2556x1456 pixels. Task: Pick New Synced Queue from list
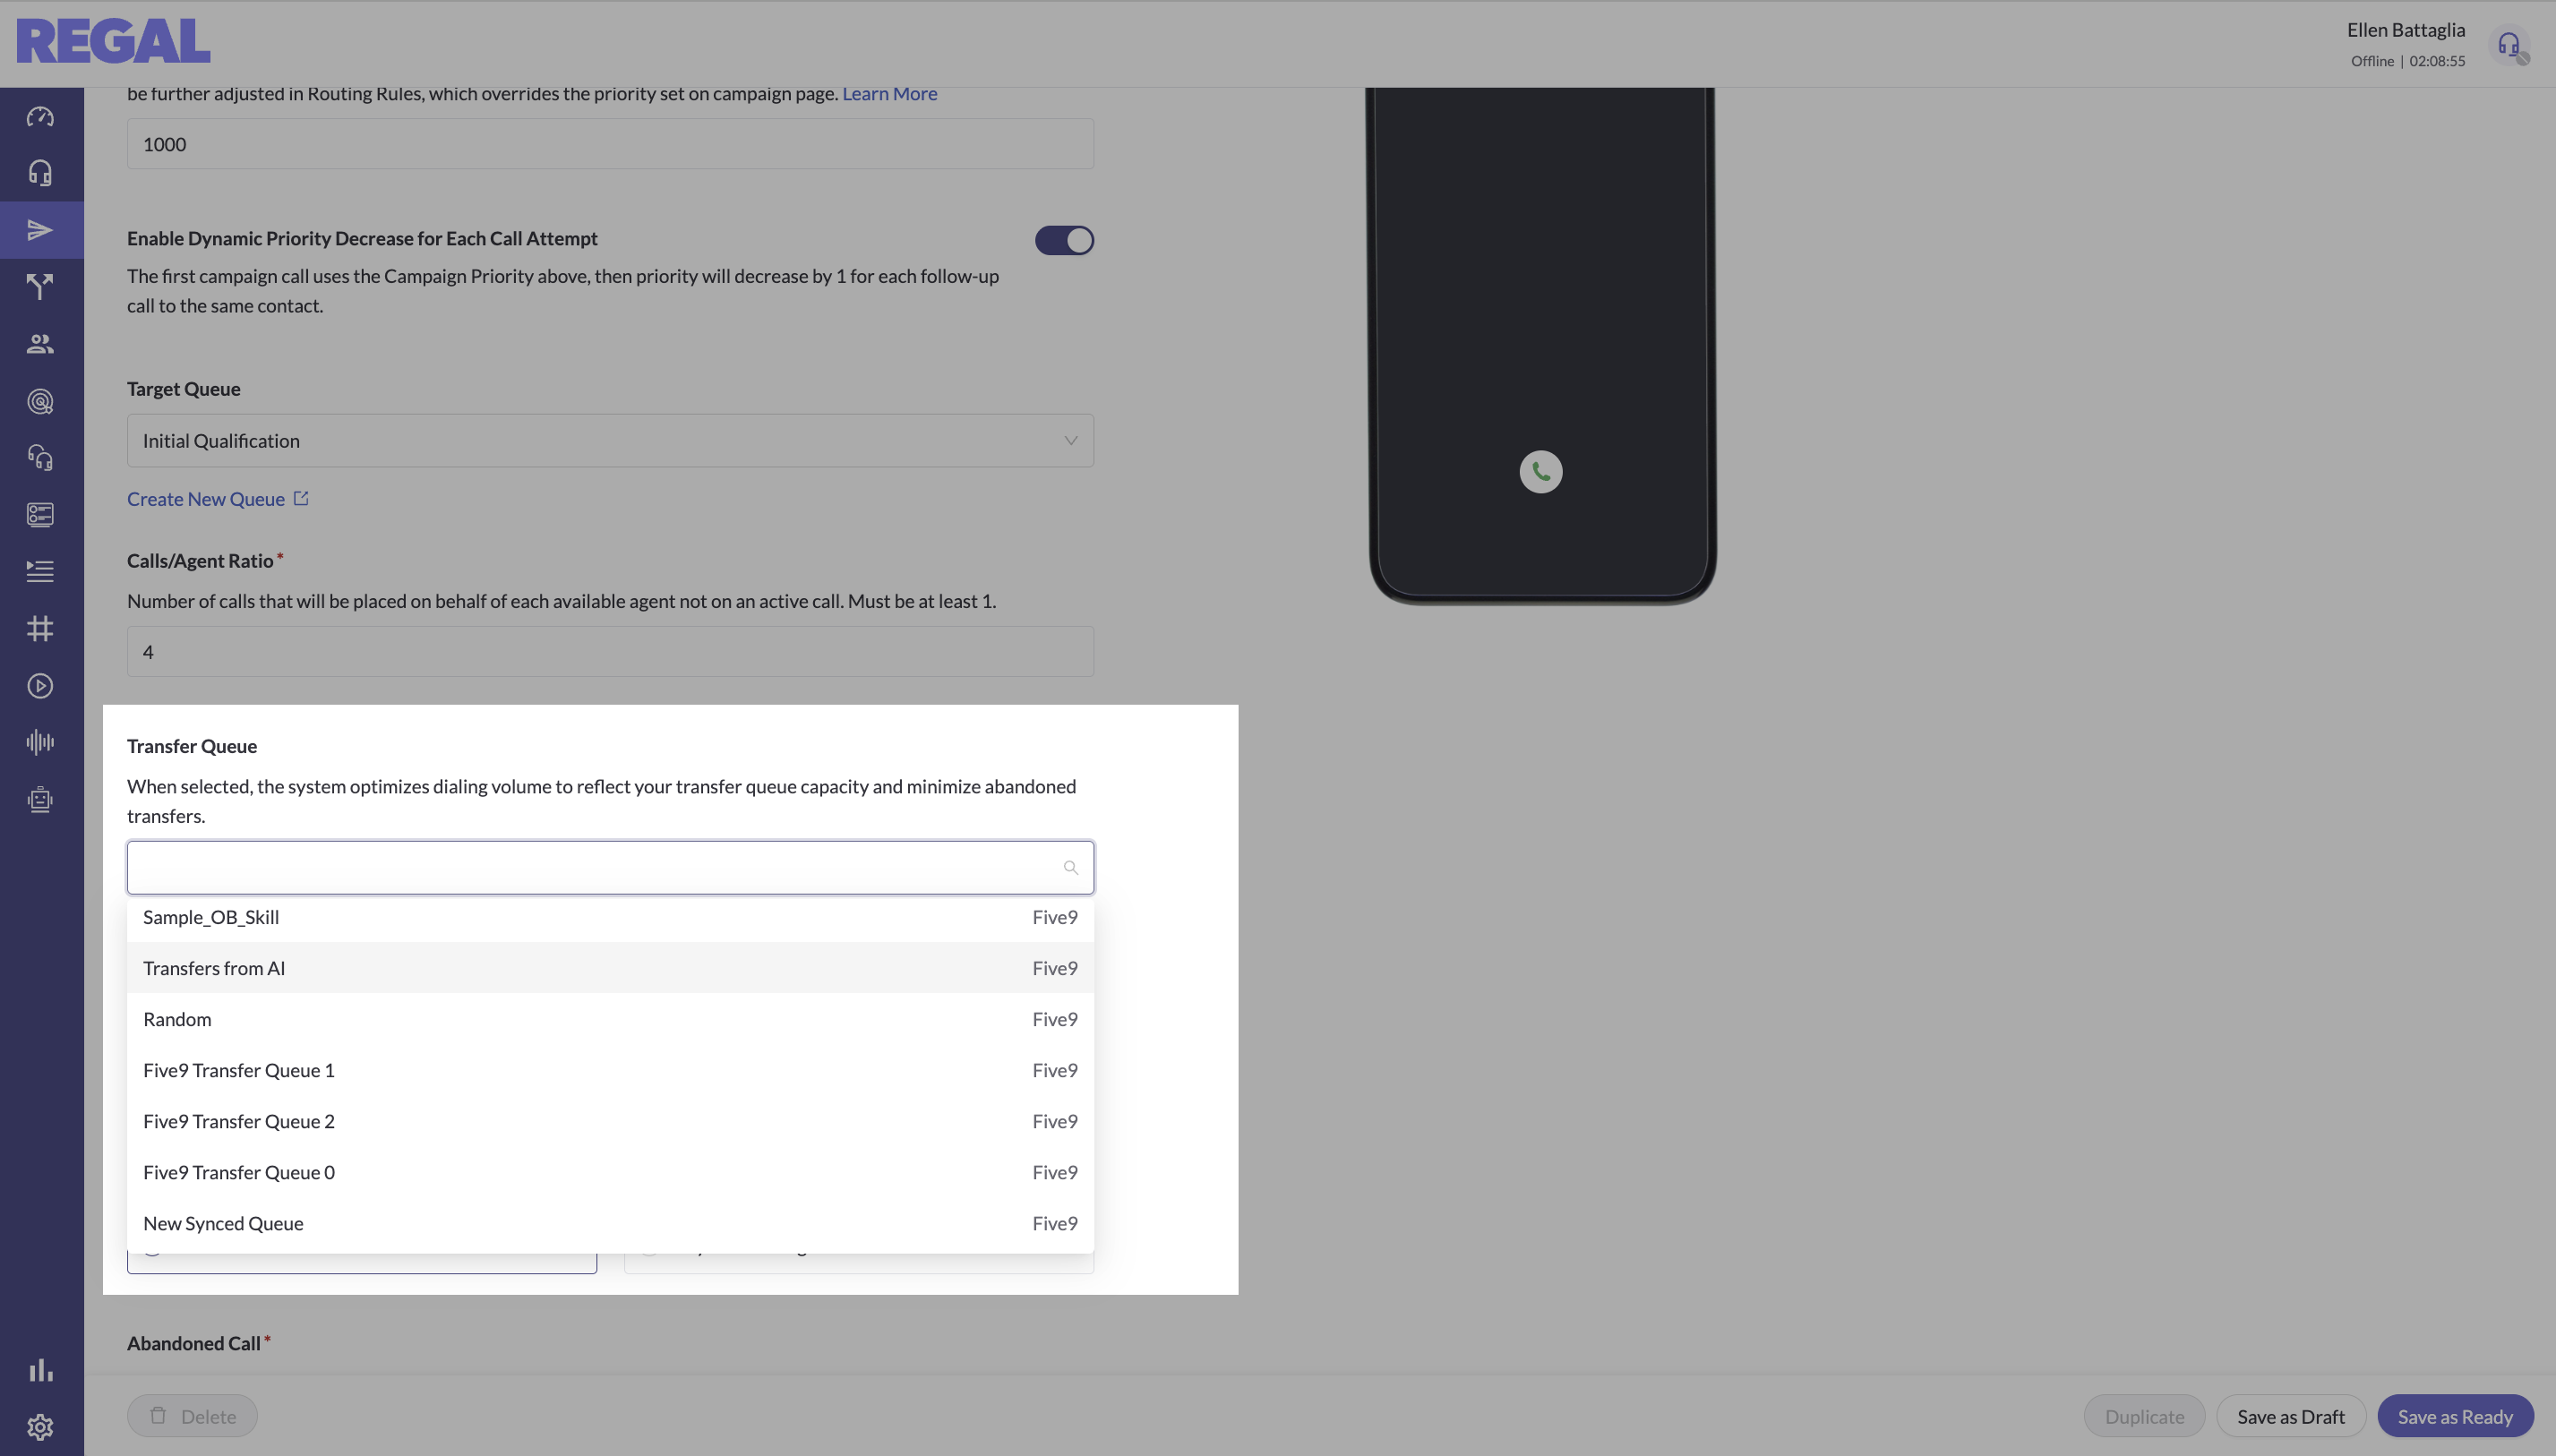[610, 1223]
